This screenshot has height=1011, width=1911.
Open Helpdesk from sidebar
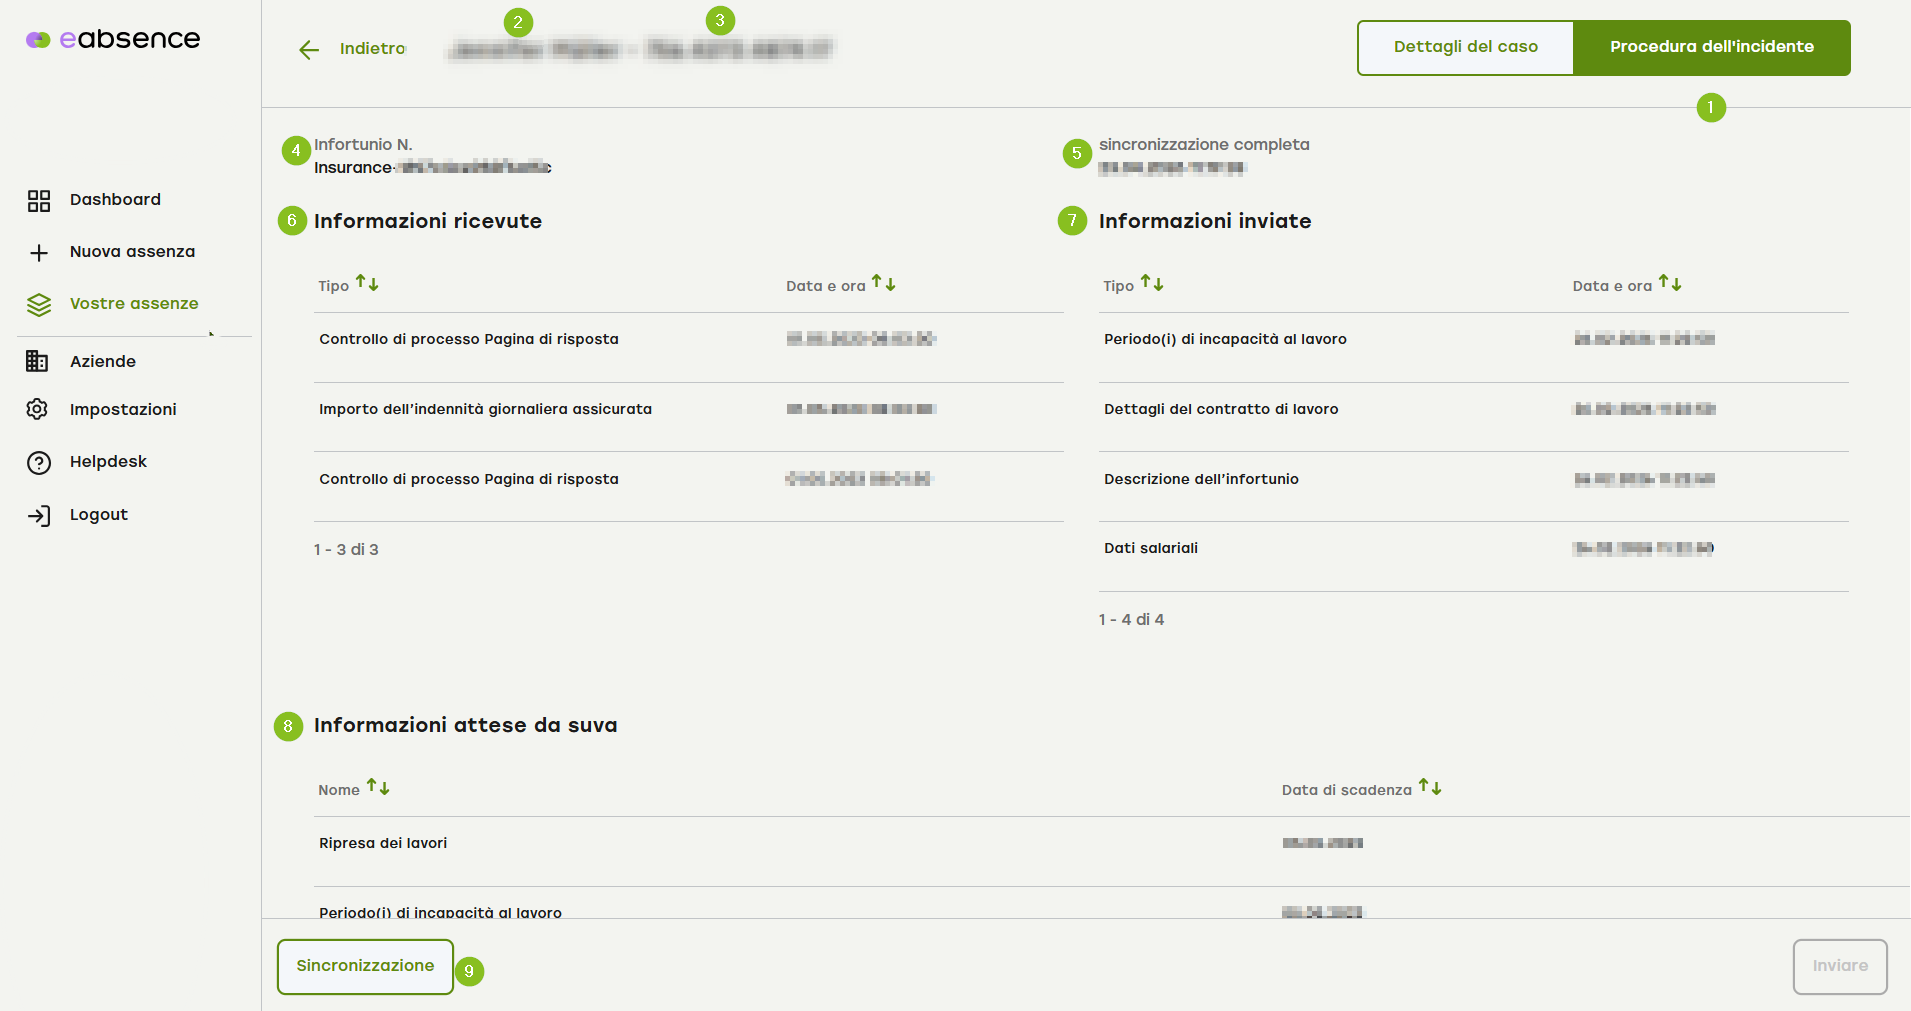click(108, 462)
